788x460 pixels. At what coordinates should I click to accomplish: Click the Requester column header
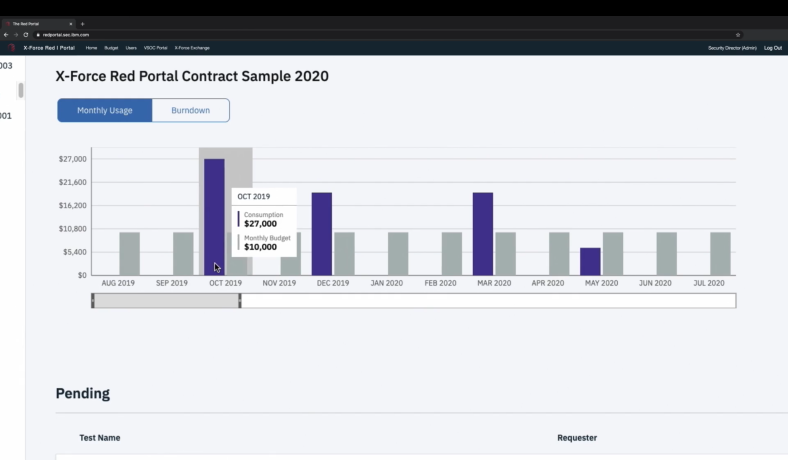pyautogui.click(x=577, y=438)
